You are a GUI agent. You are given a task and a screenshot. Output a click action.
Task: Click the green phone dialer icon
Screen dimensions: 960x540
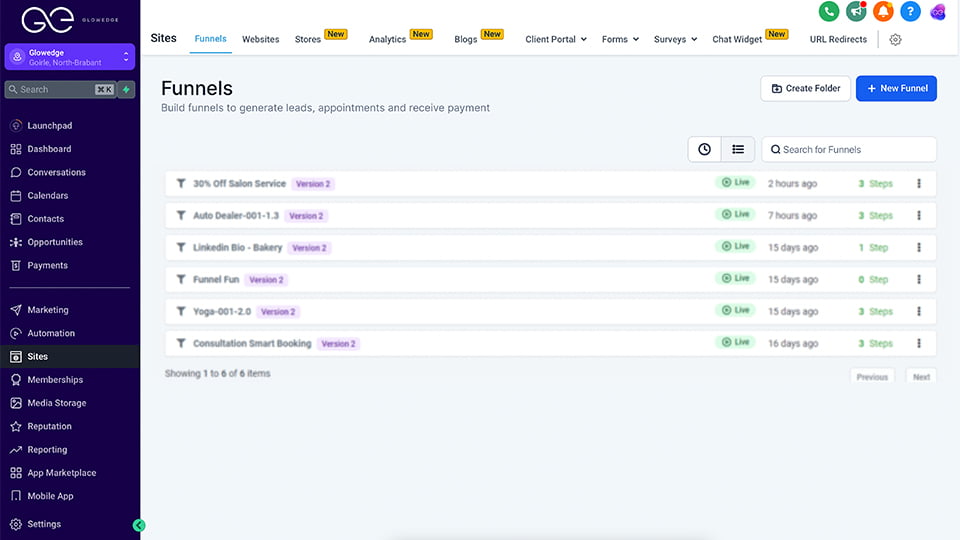[828, 11]
